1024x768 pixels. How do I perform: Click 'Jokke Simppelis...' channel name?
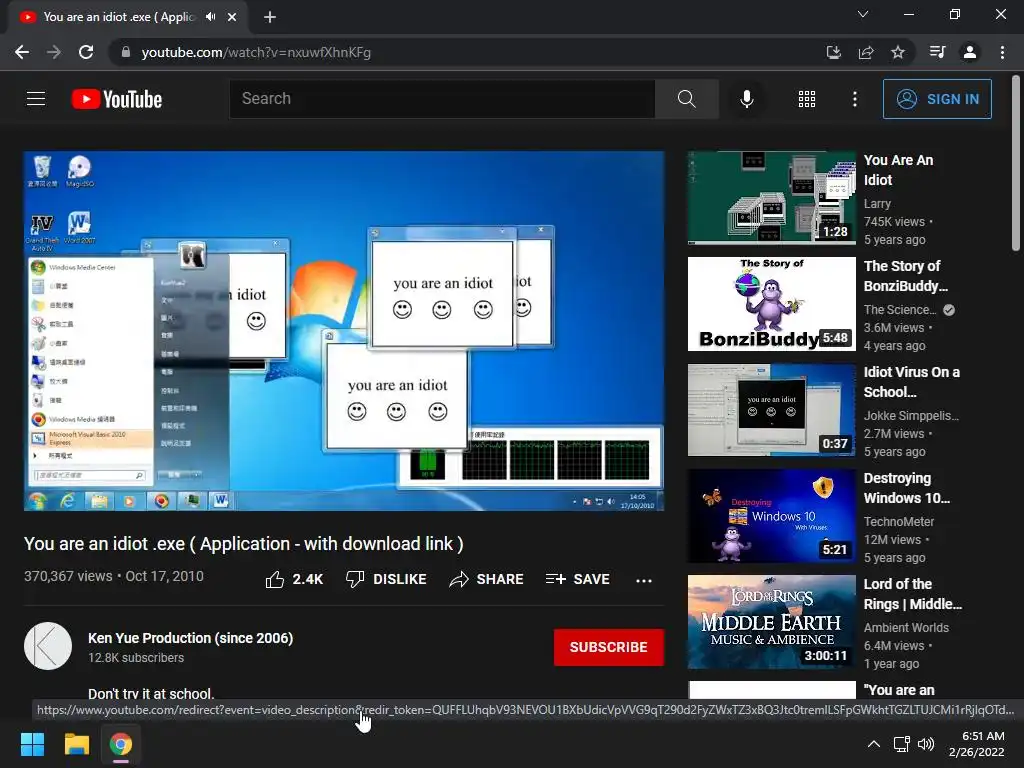point(911,415)
